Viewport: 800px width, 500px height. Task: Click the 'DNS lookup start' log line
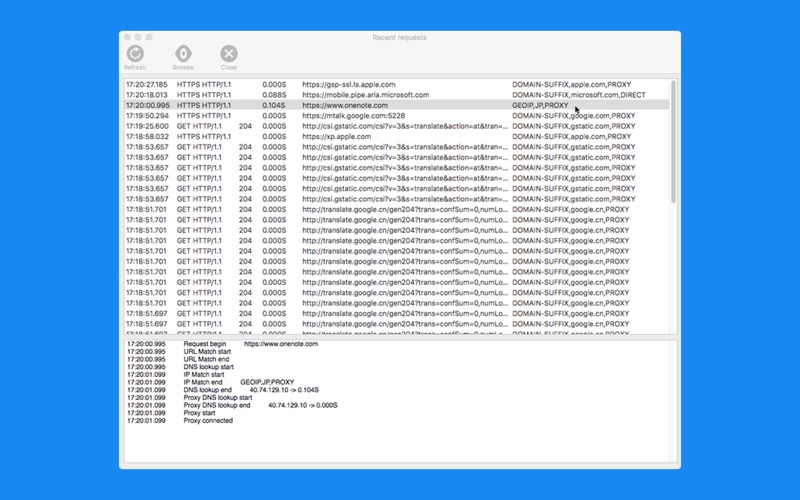click(398, 367)
